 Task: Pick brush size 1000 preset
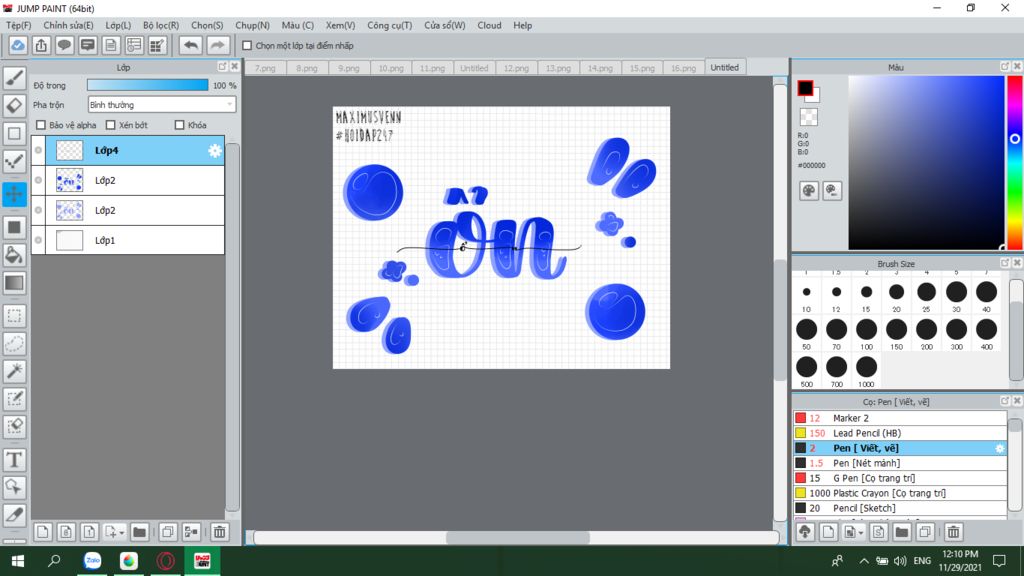pos(867,372)
